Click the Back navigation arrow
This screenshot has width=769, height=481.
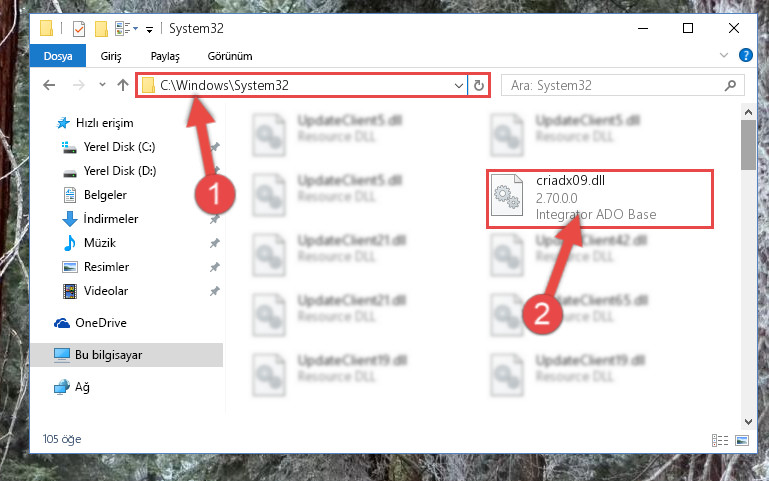click(49, 85)
